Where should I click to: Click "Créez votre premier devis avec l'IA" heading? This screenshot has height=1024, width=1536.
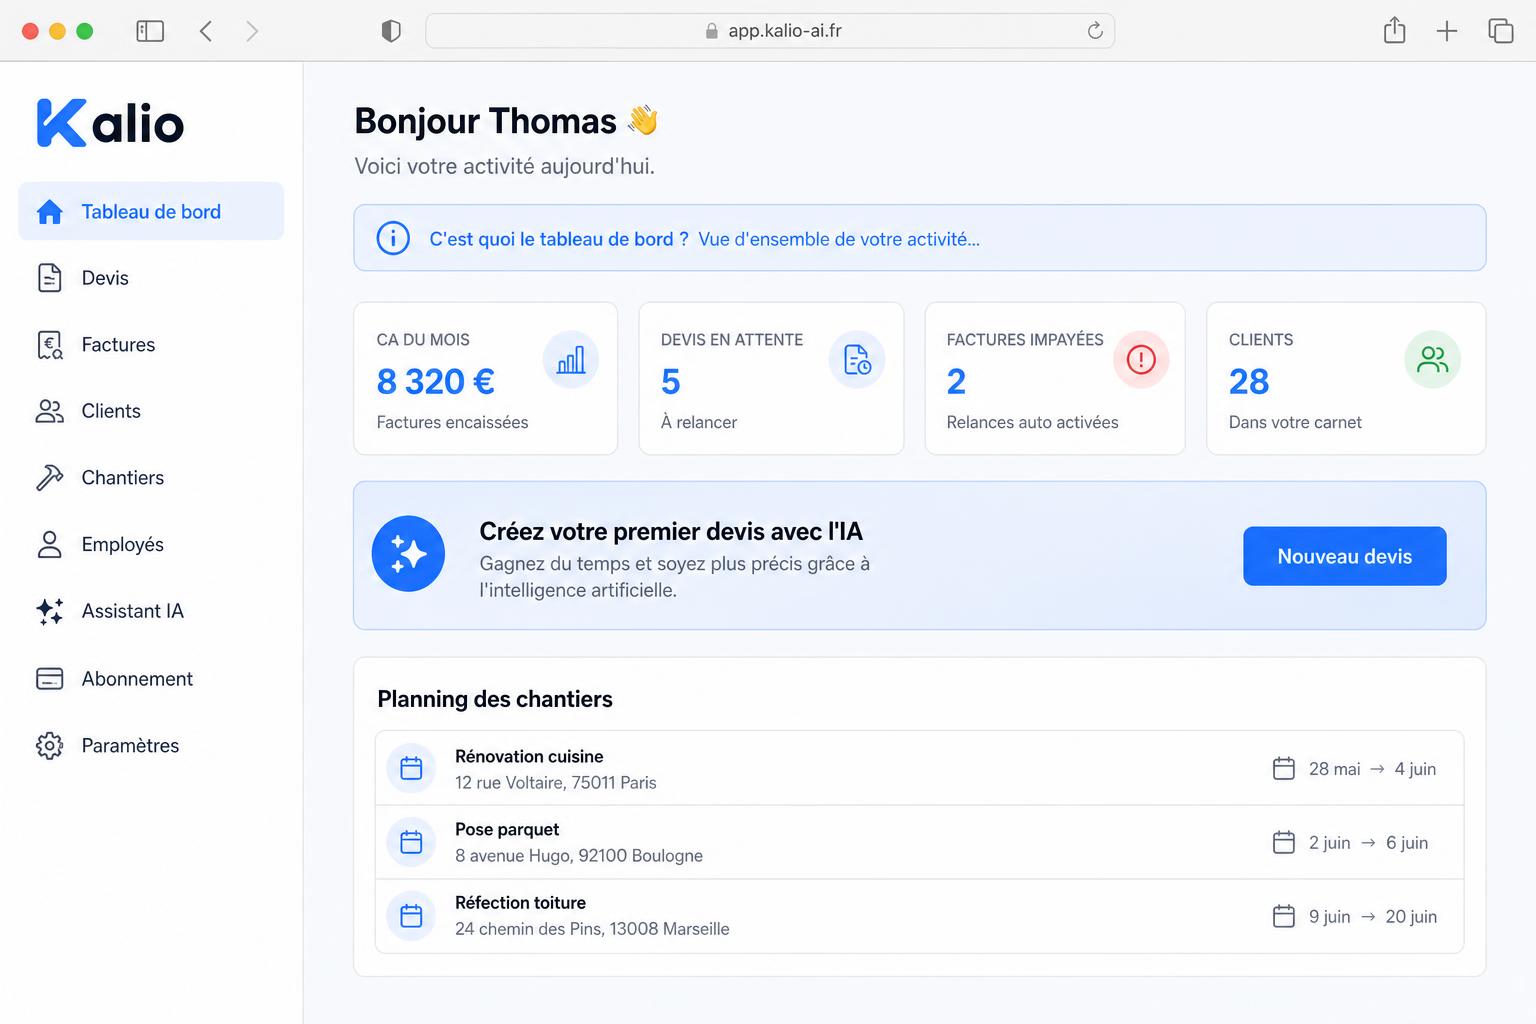[x=671, y=531]
